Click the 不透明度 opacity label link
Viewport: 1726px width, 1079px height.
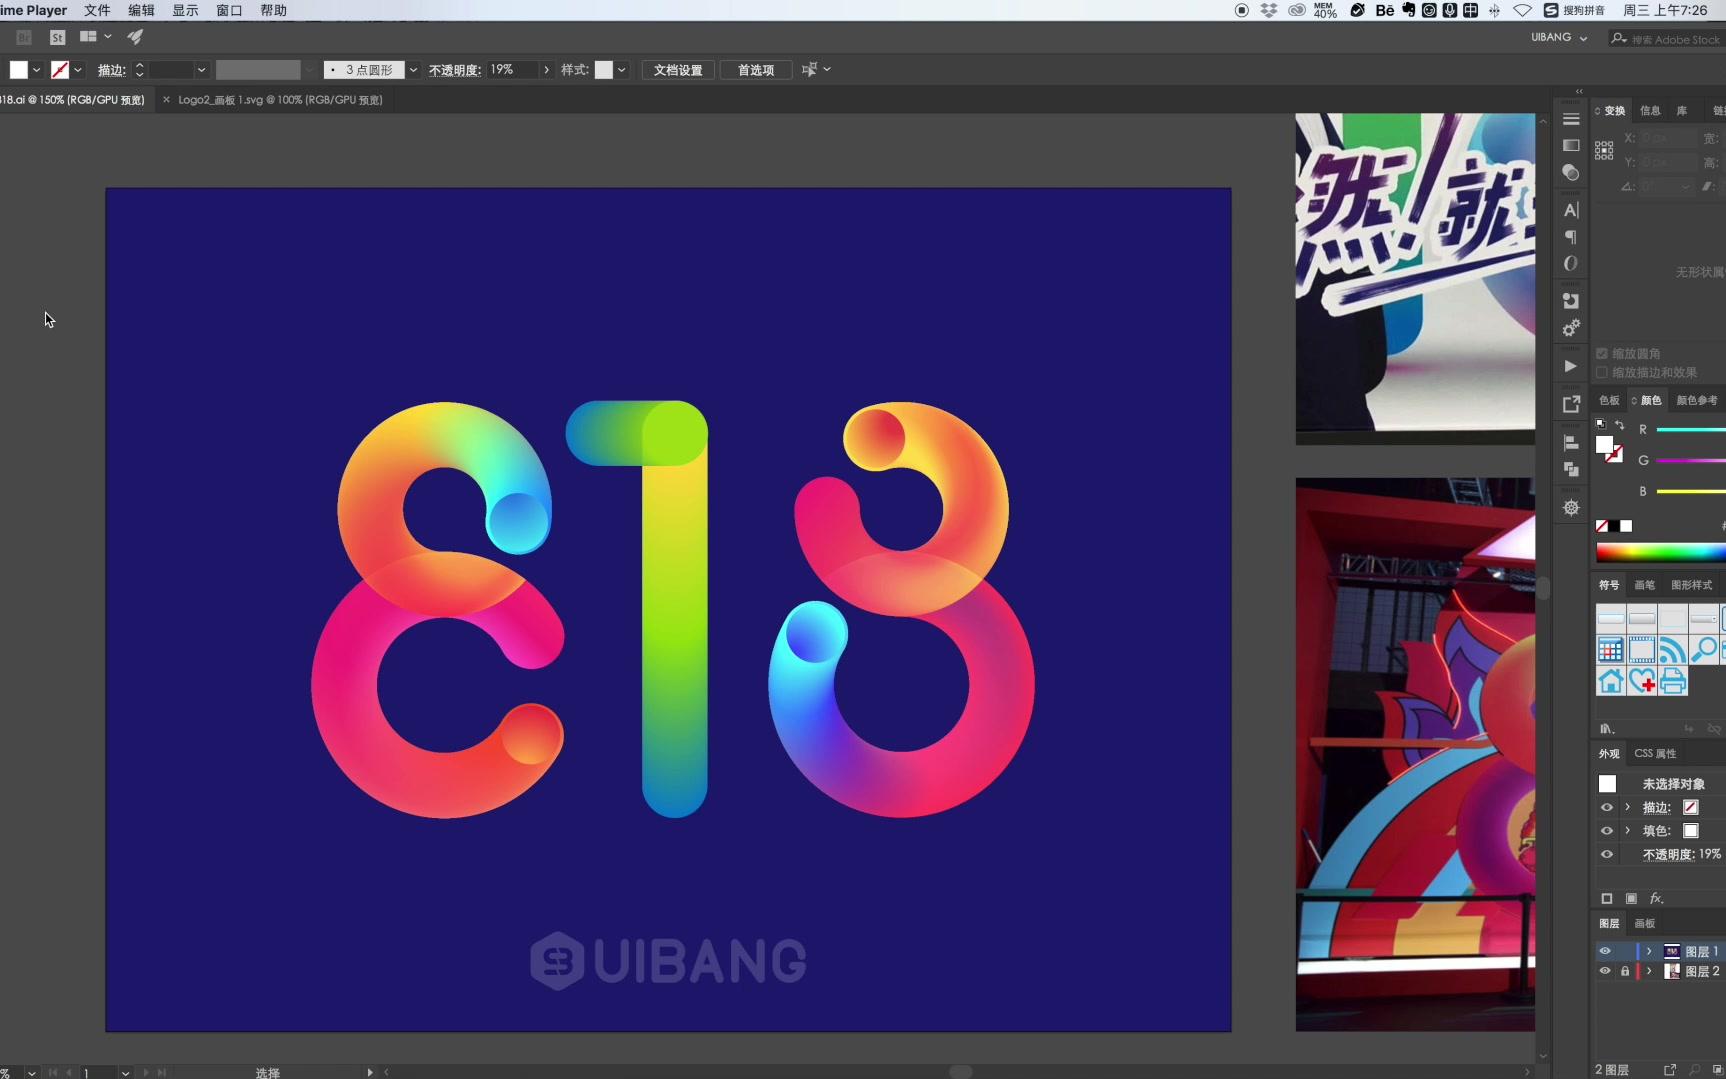point(453,70)
